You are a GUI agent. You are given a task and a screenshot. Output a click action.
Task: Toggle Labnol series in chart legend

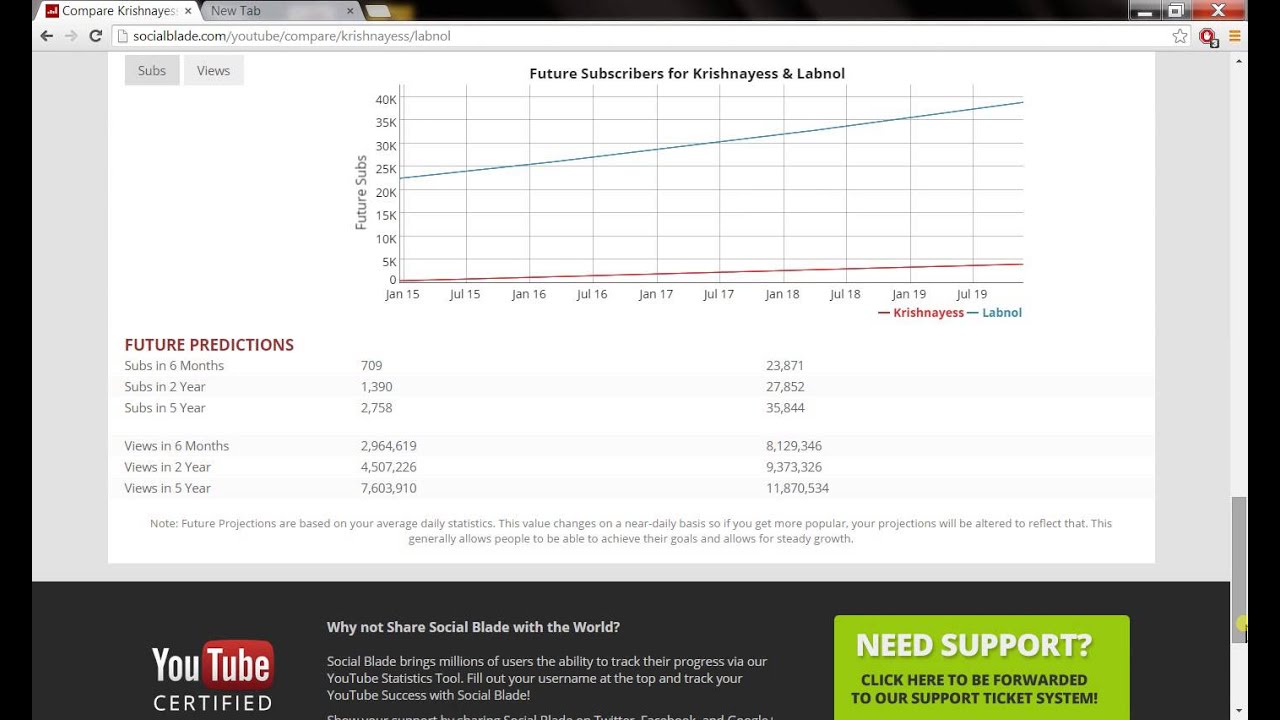click(994, 313)
